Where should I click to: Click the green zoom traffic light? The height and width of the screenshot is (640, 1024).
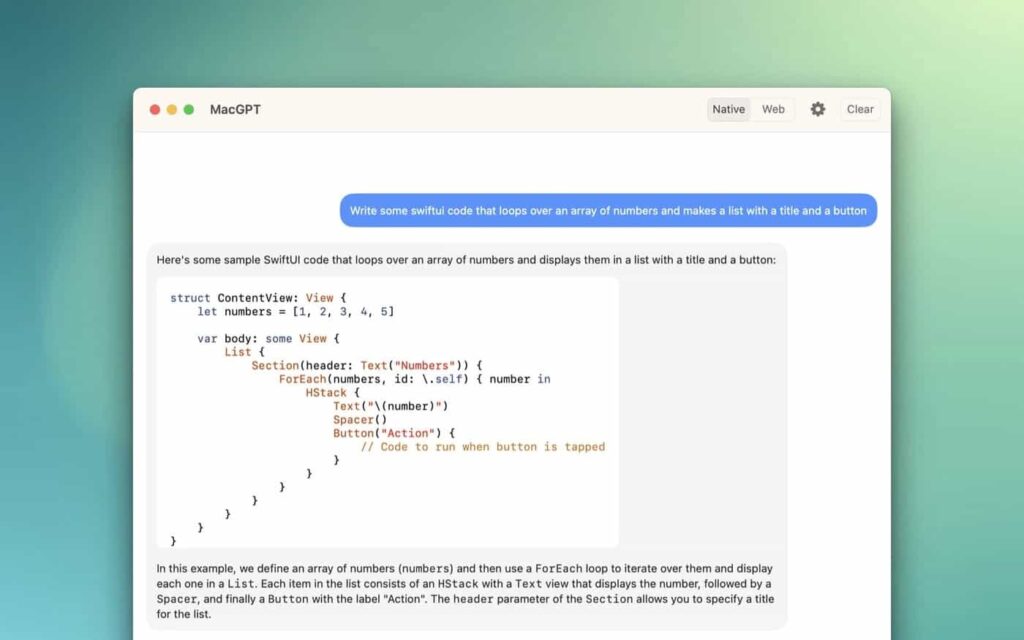click(187, 109)
